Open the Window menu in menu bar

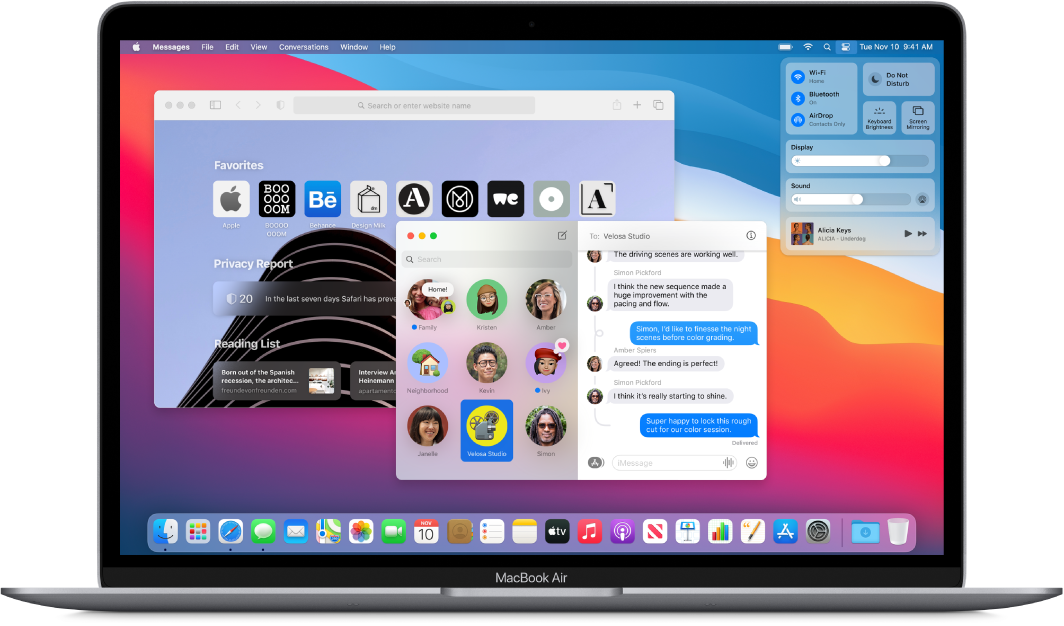[x=354, y=47]
